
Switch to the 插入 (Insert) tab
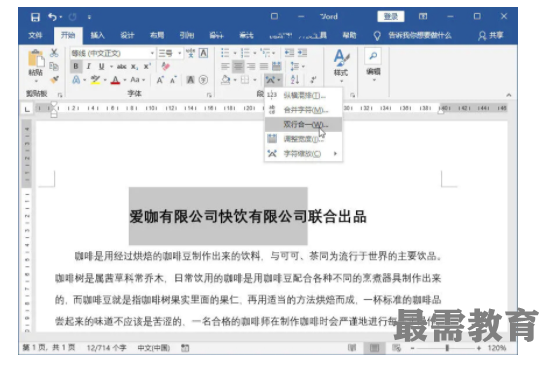click(97, 35)
